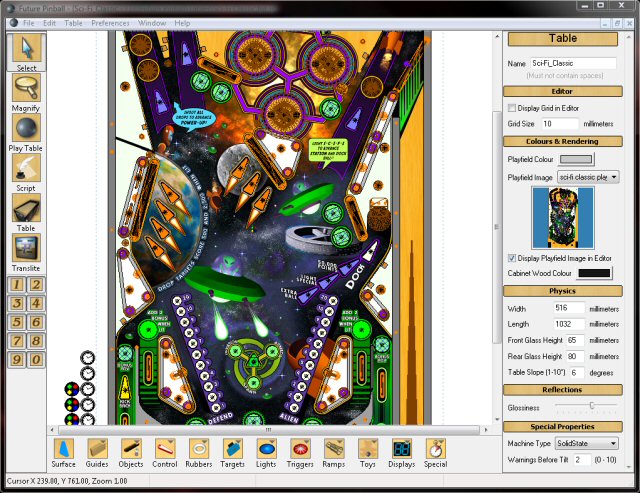This screenshot has height=493, width=640.
Task: Click the Future Pinball sphere icon in menu bar
Action: pos(13,23)
